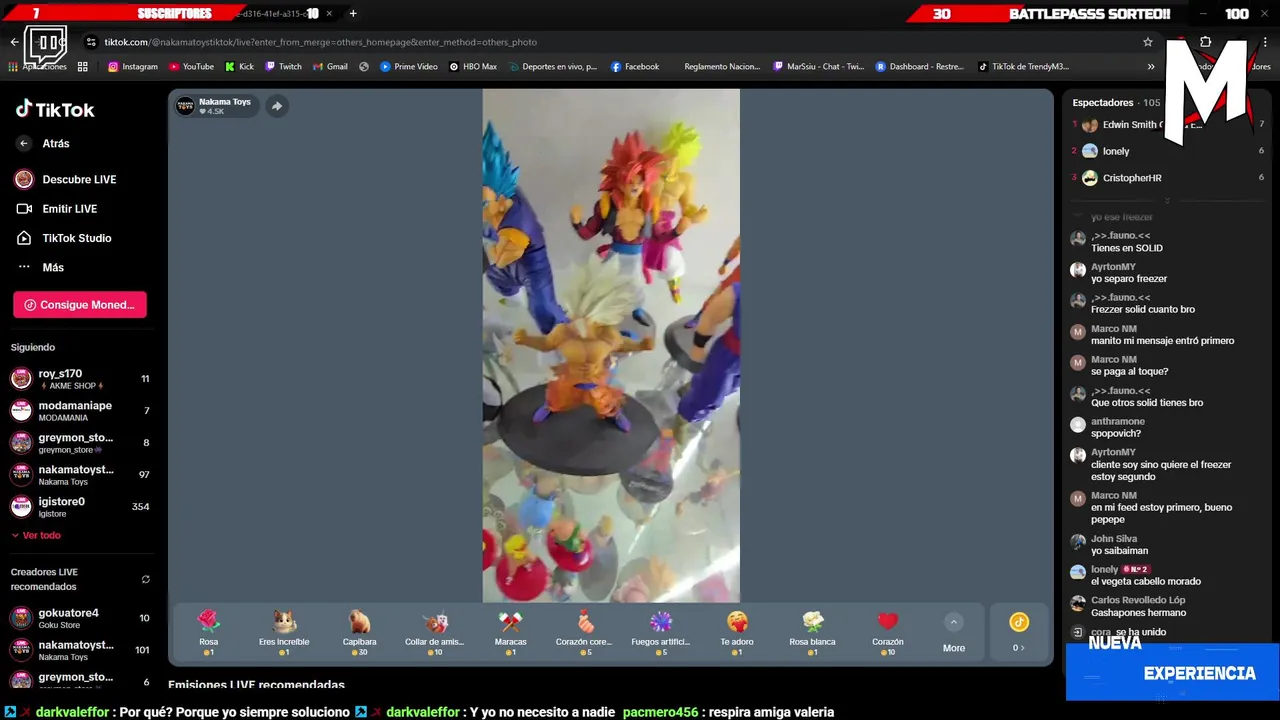The image size is (1280, 720).
Task: Open Dashboard - Restream bookmark
Action: 920,67
